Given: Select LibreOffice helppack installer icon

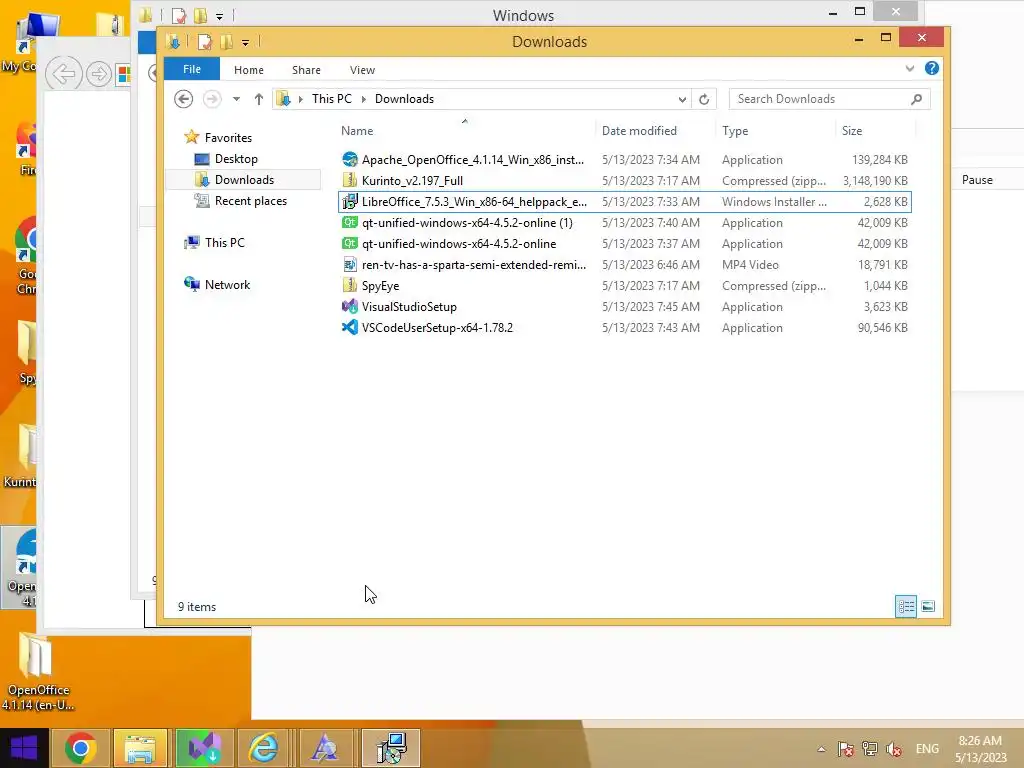Looking at the screenshot, I should coord(349,202).
